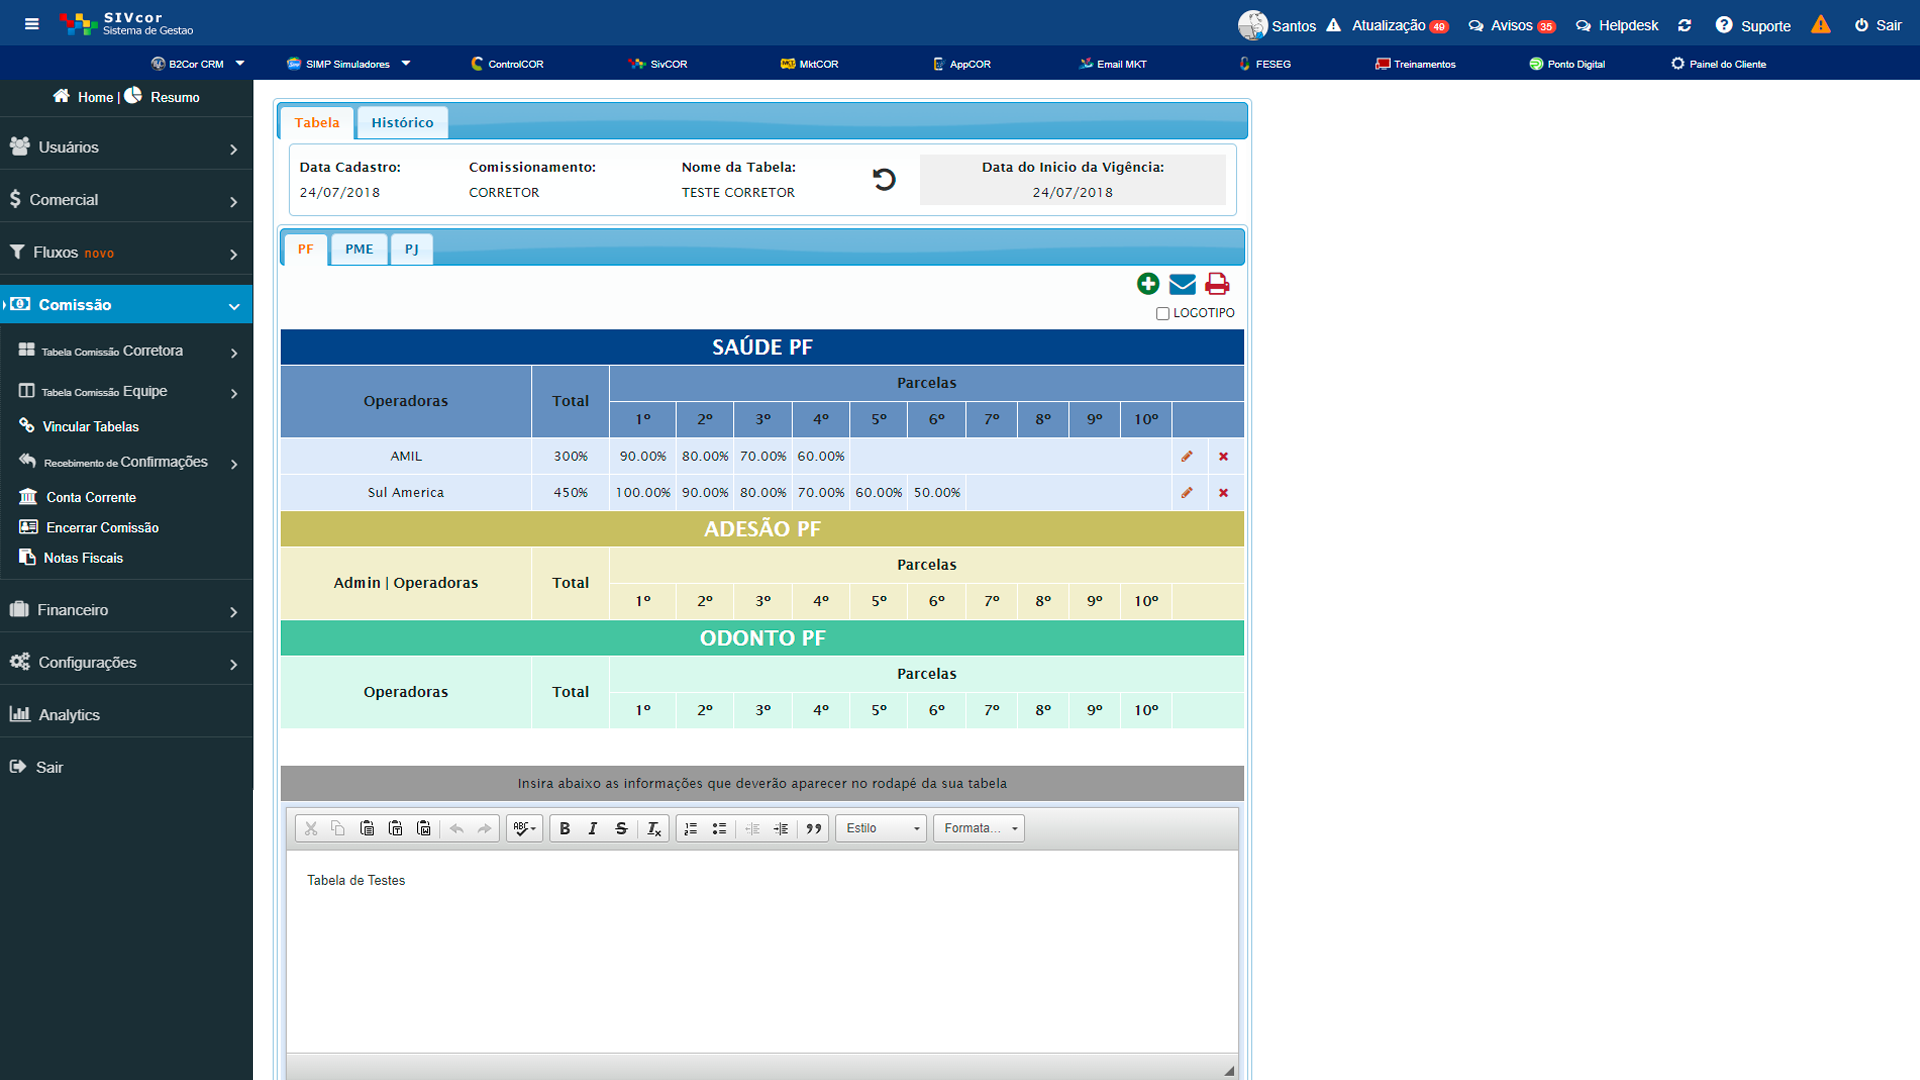Open the Estilo dropdown
1920x1080 pixels.
coord(881,828)
